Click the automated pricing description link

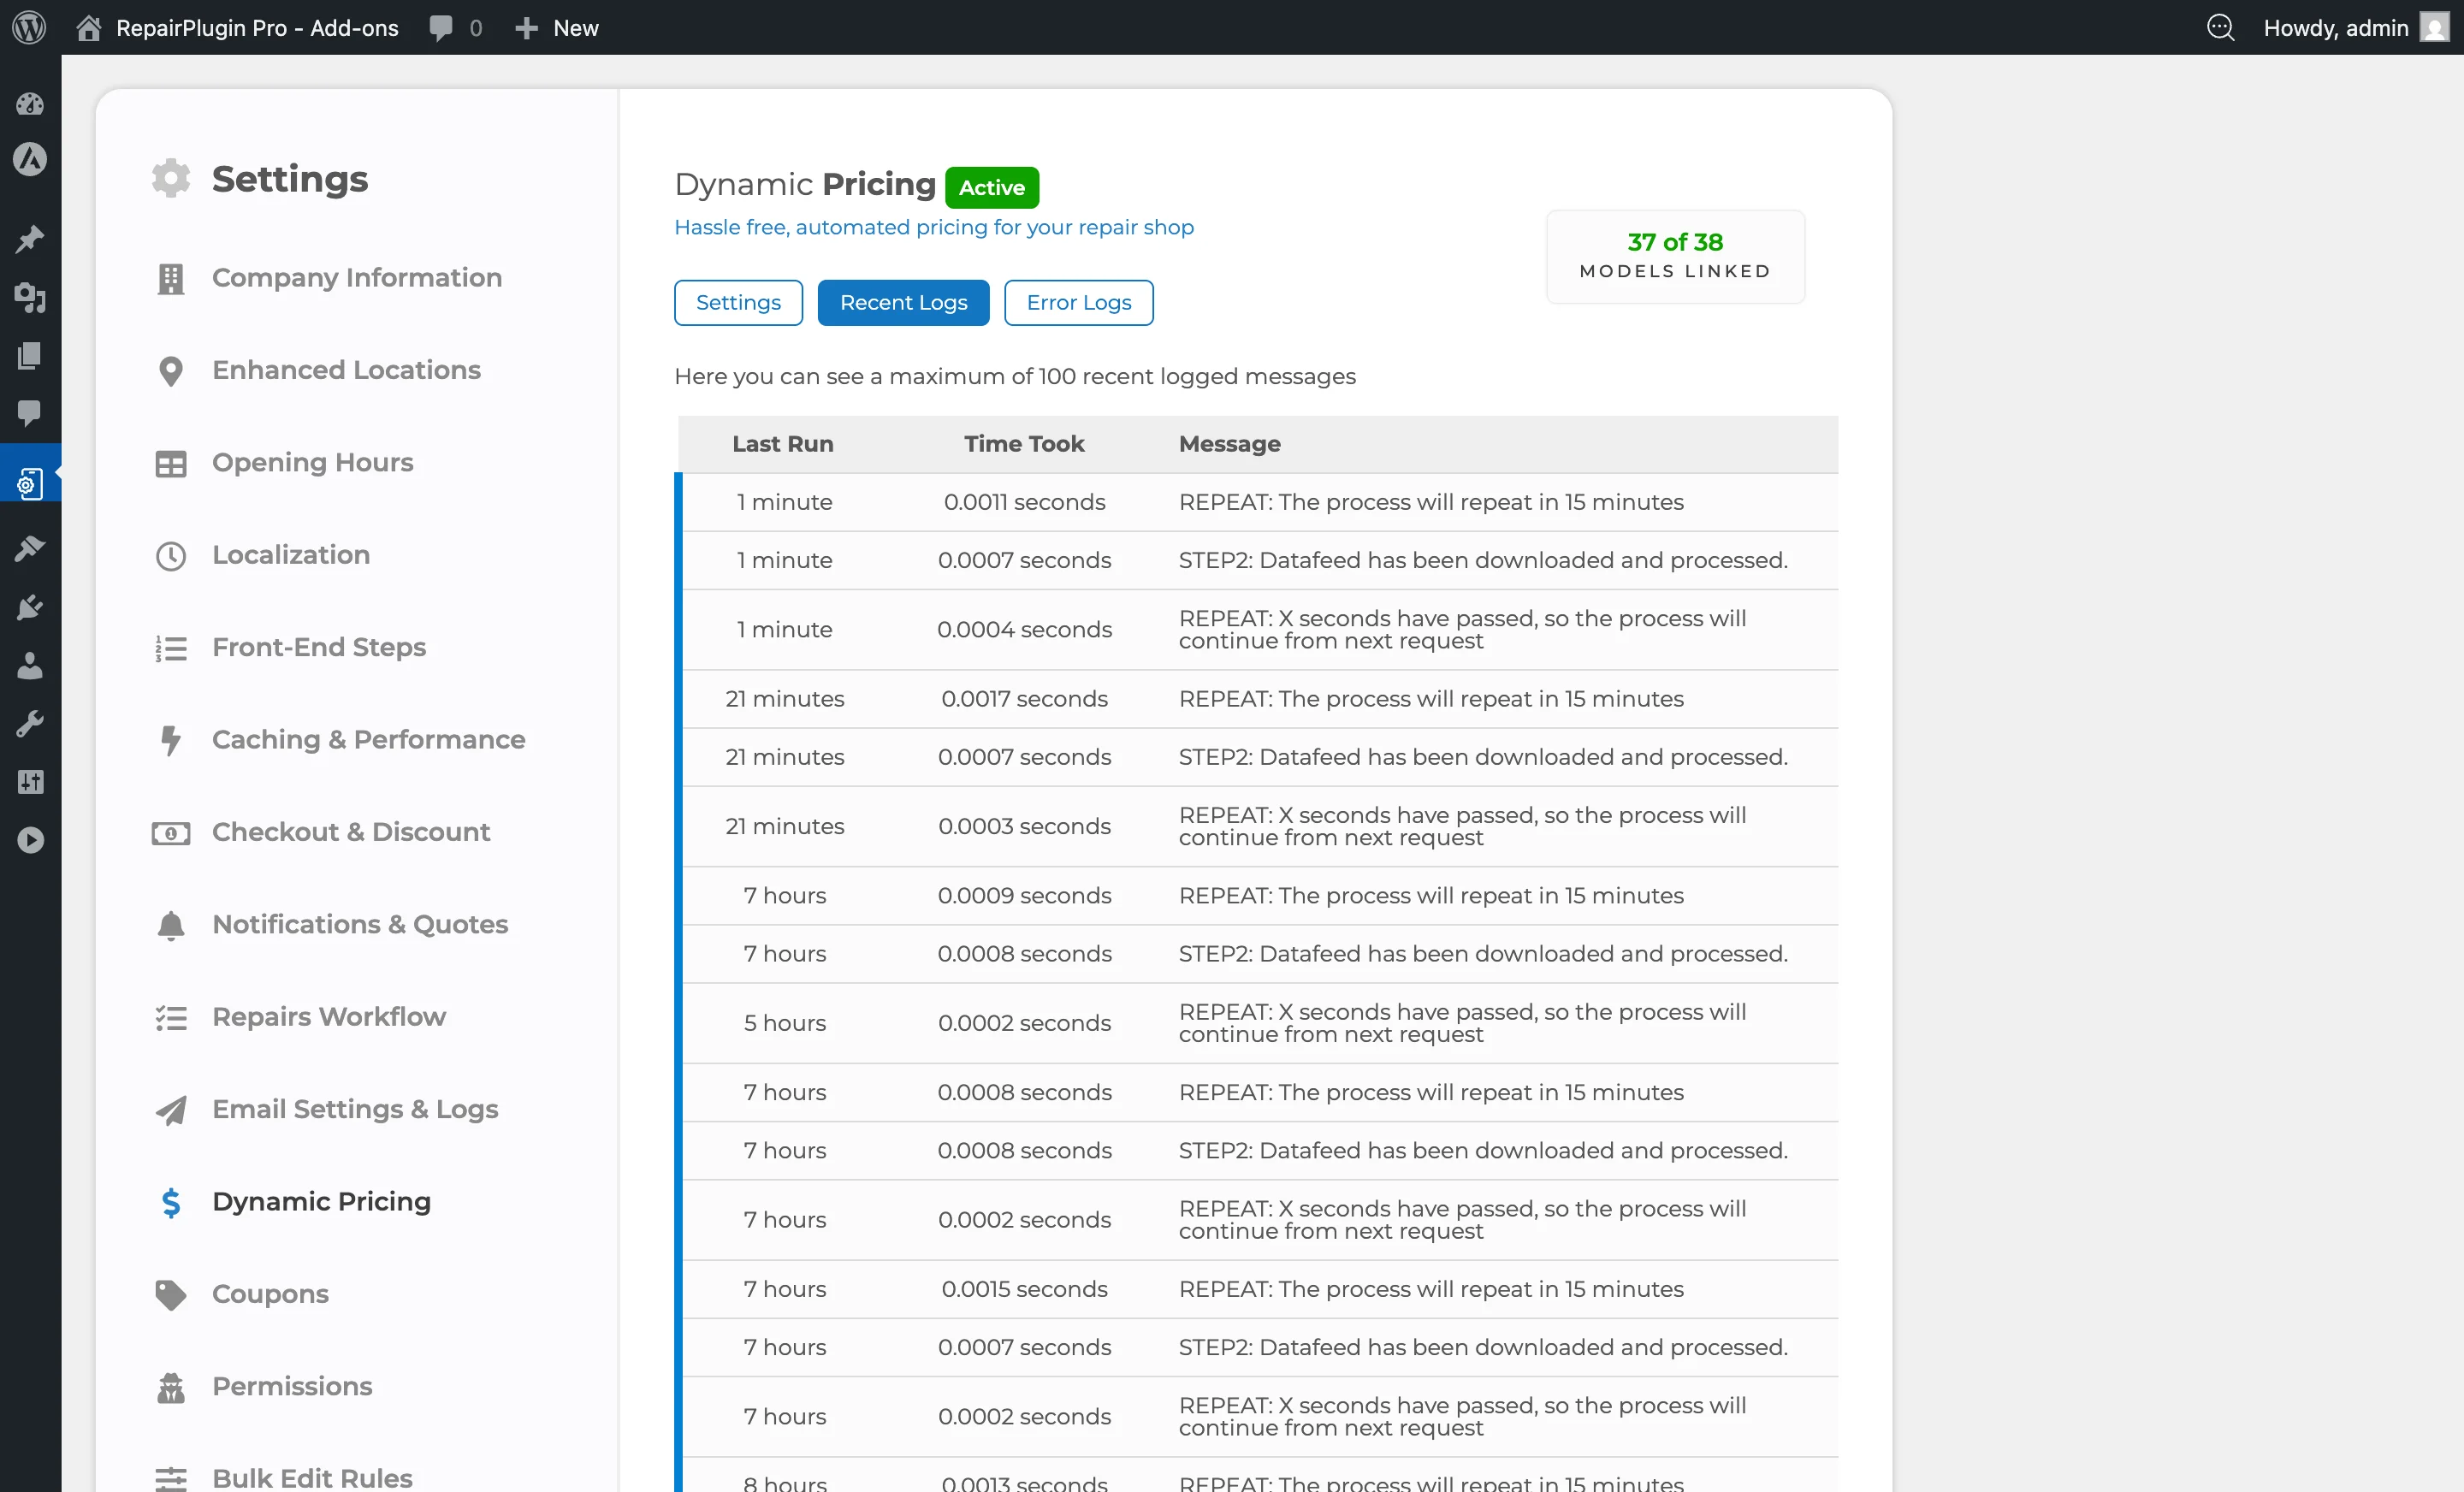[933, 228]
